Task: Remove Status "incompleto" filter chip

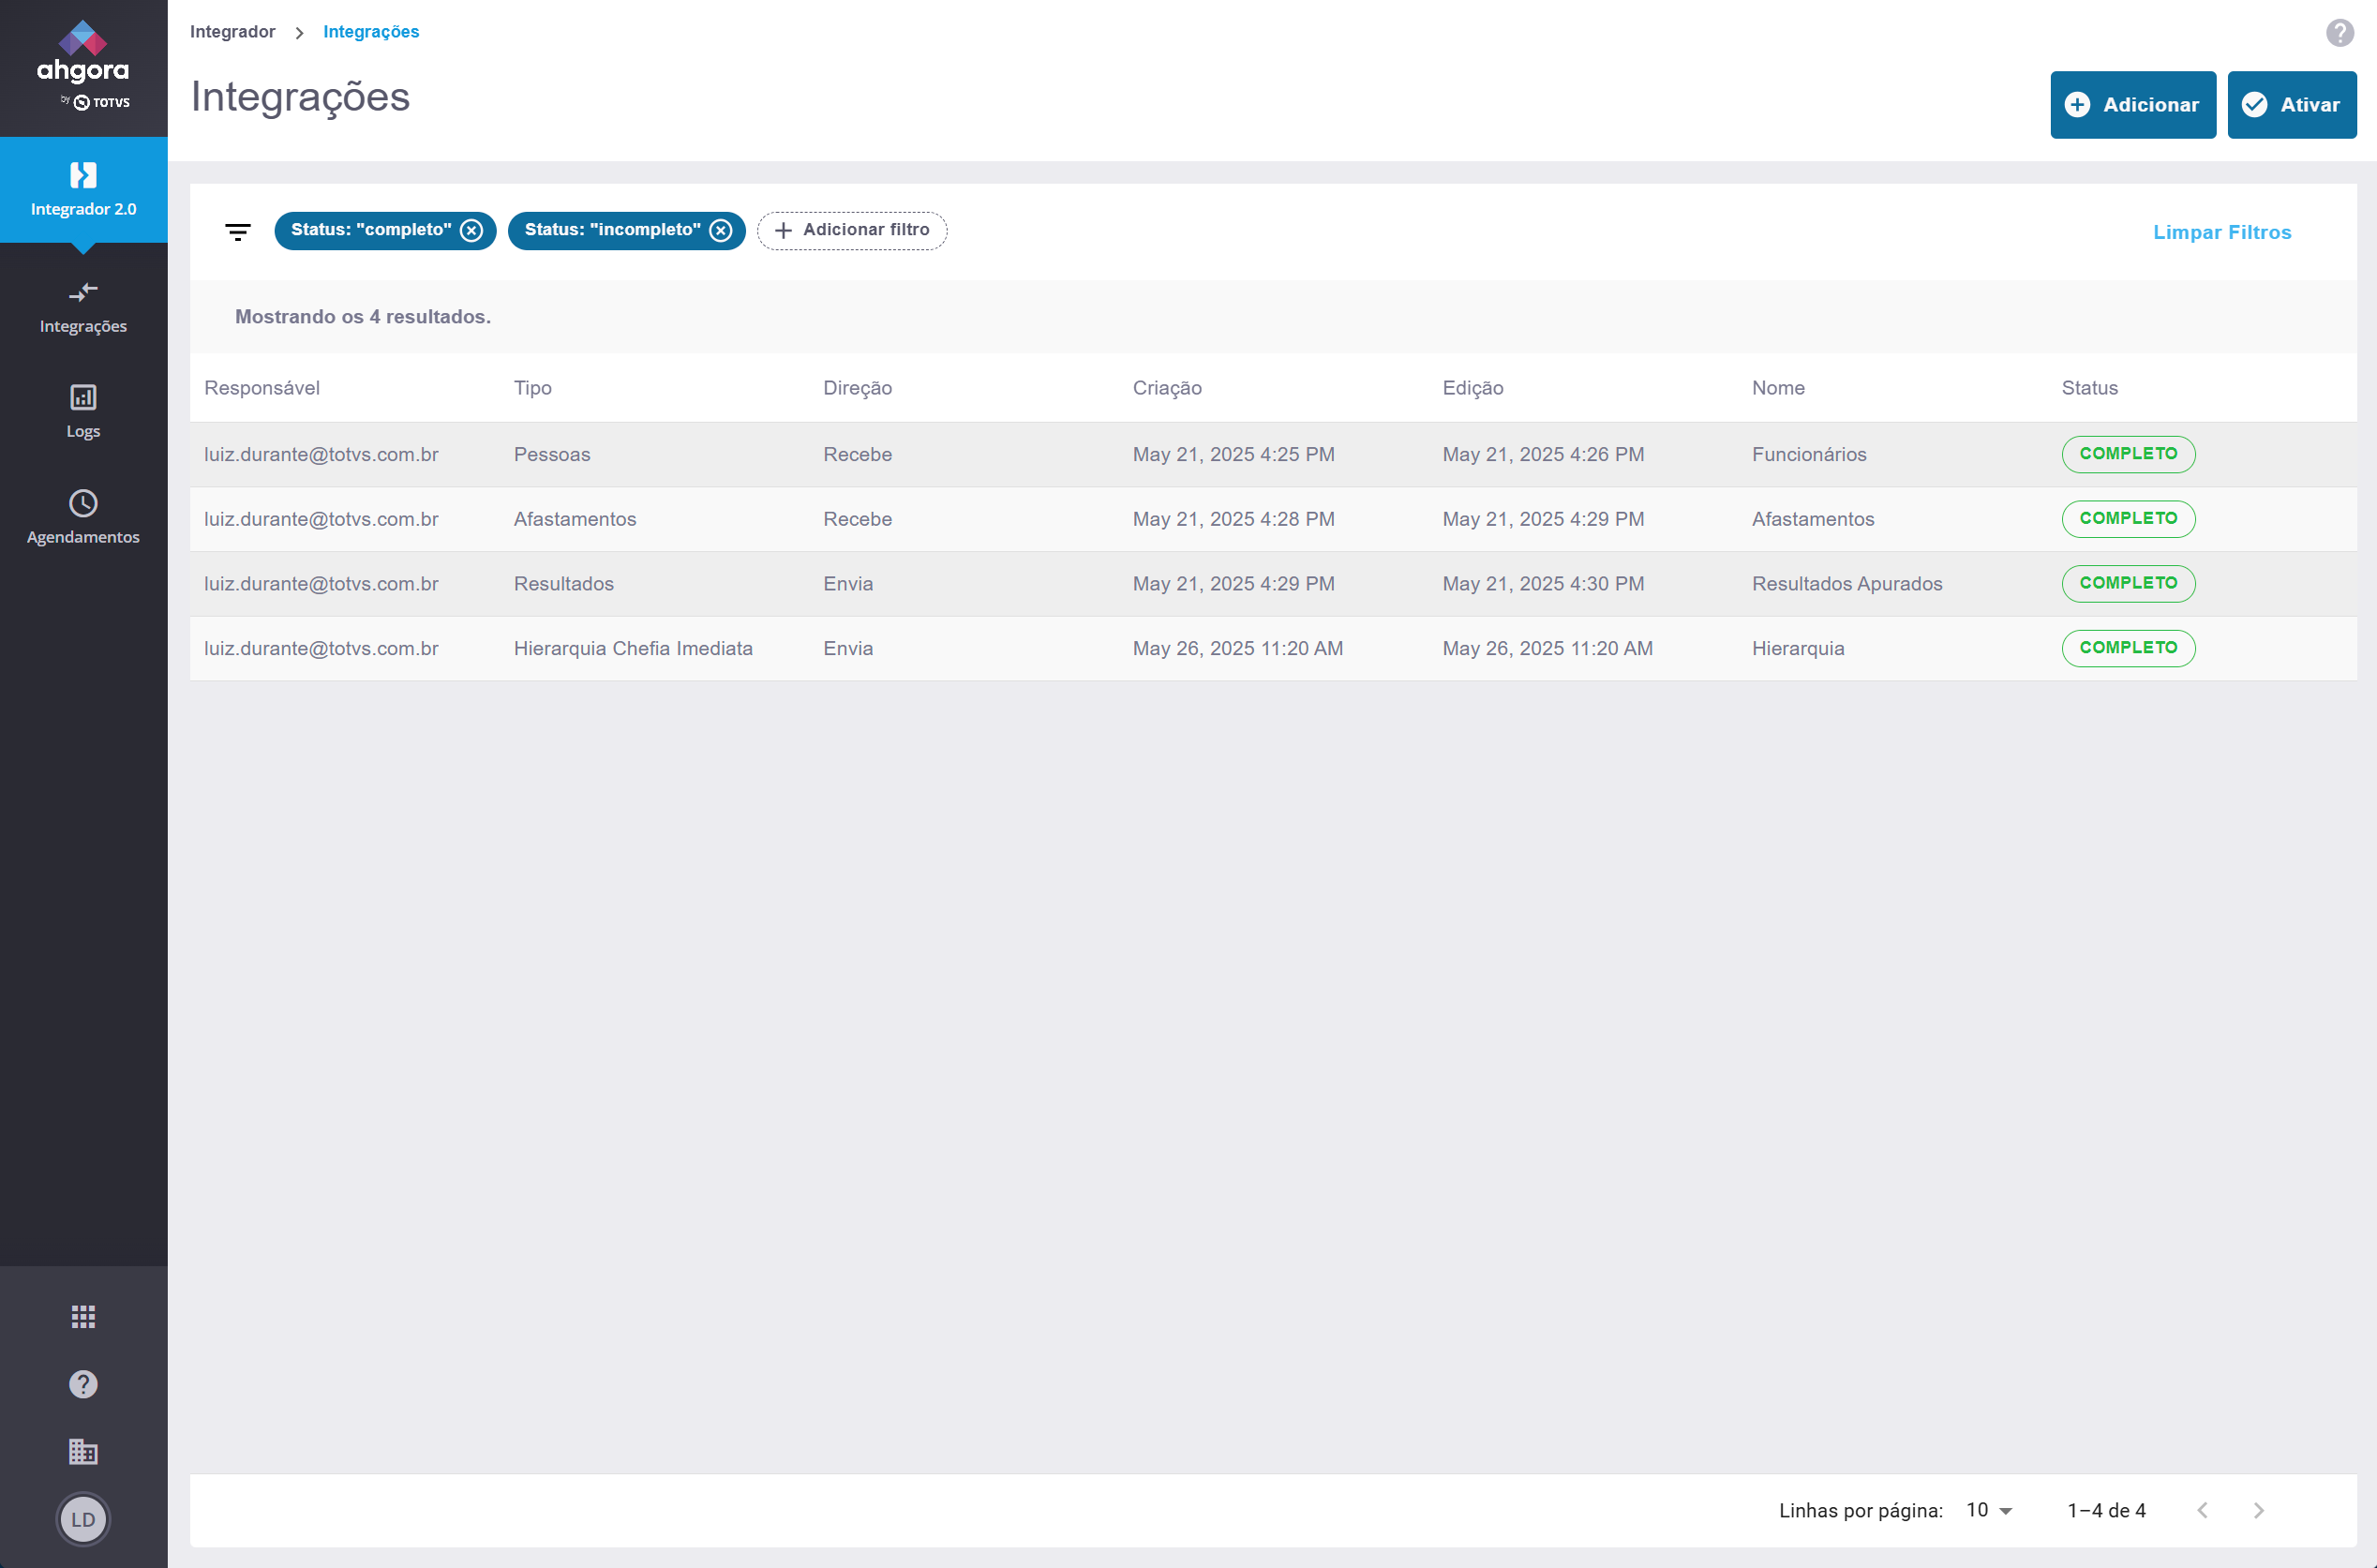Action: coord(720,231)
